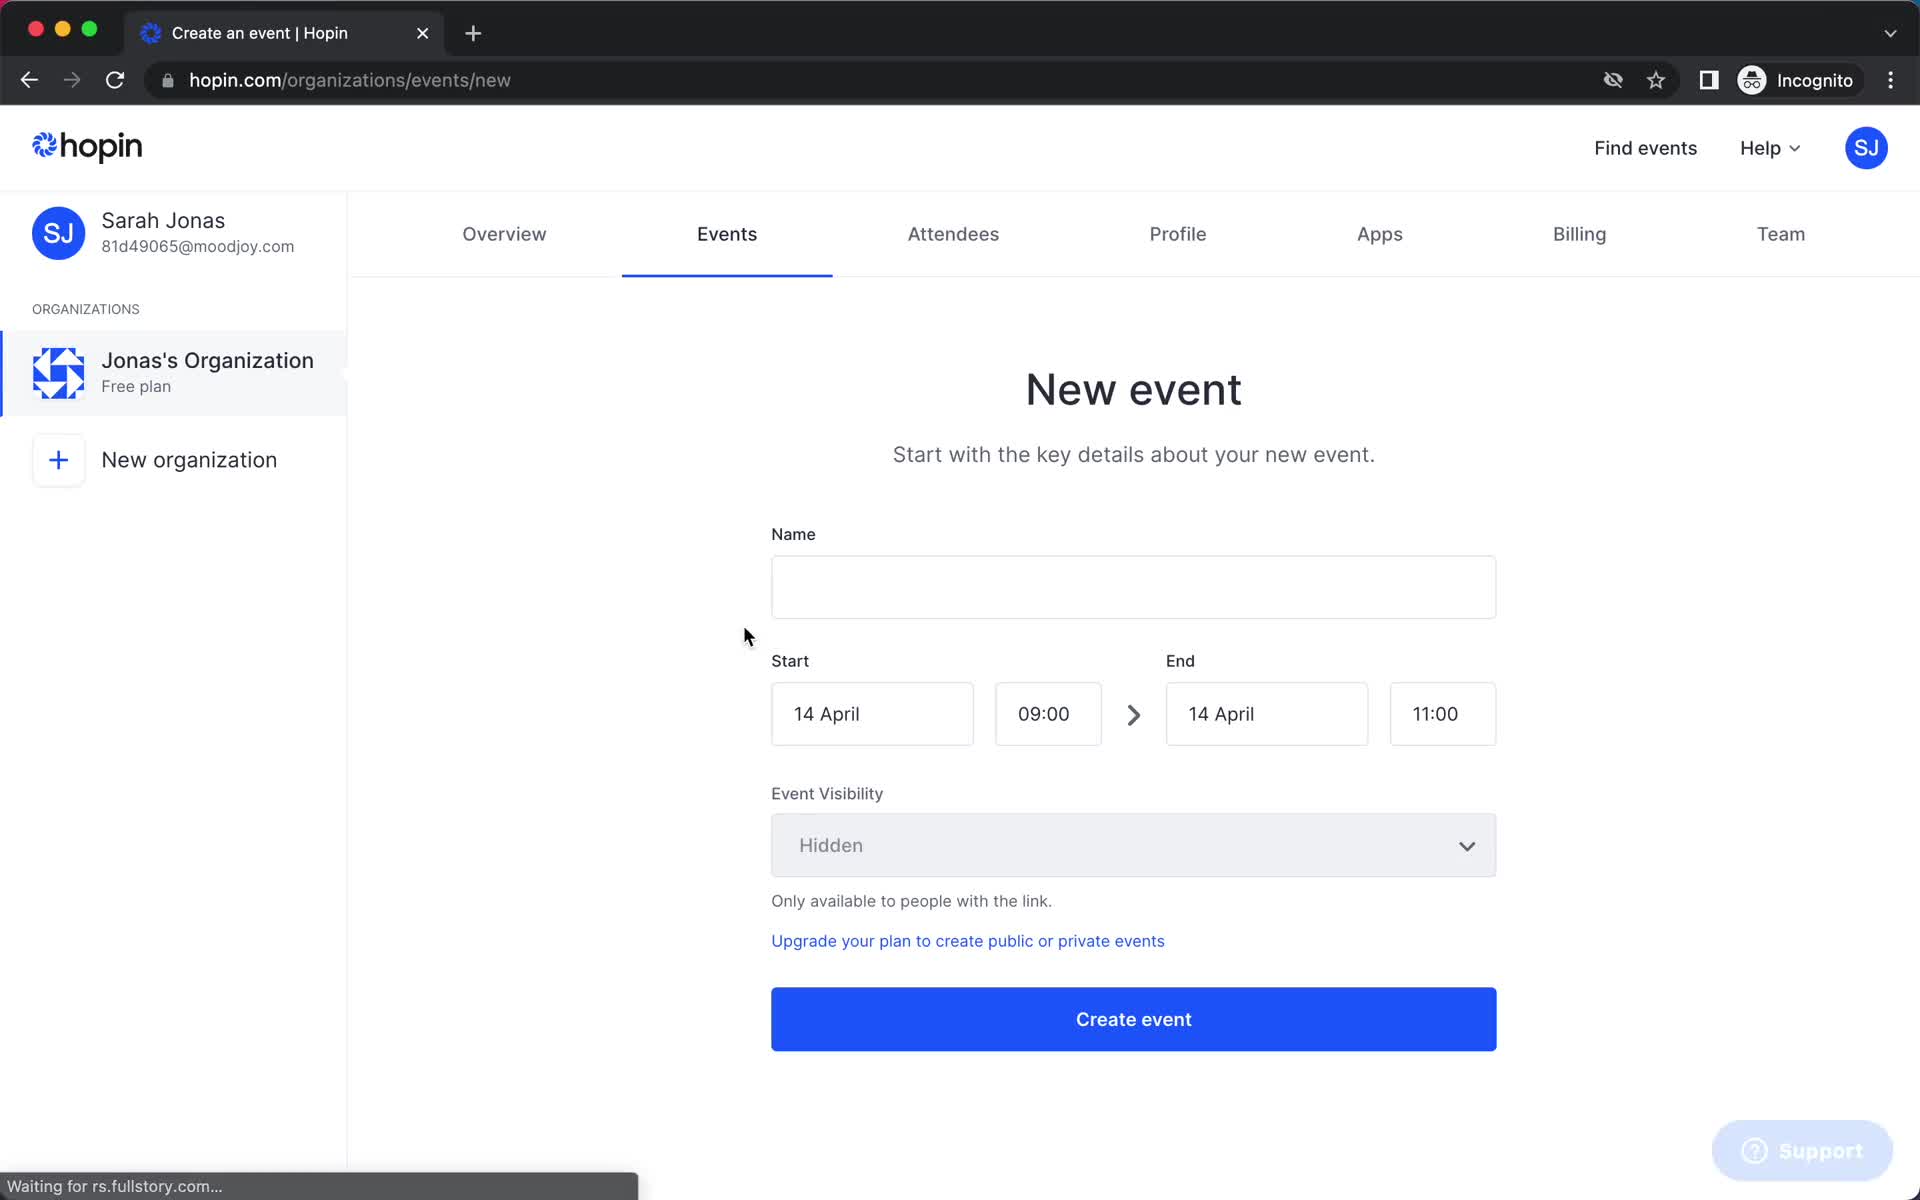The width and height of the screenshot is (1920, 1200).
Task: Open the Event Visibility dropdown
Action: click(1133, 845)
